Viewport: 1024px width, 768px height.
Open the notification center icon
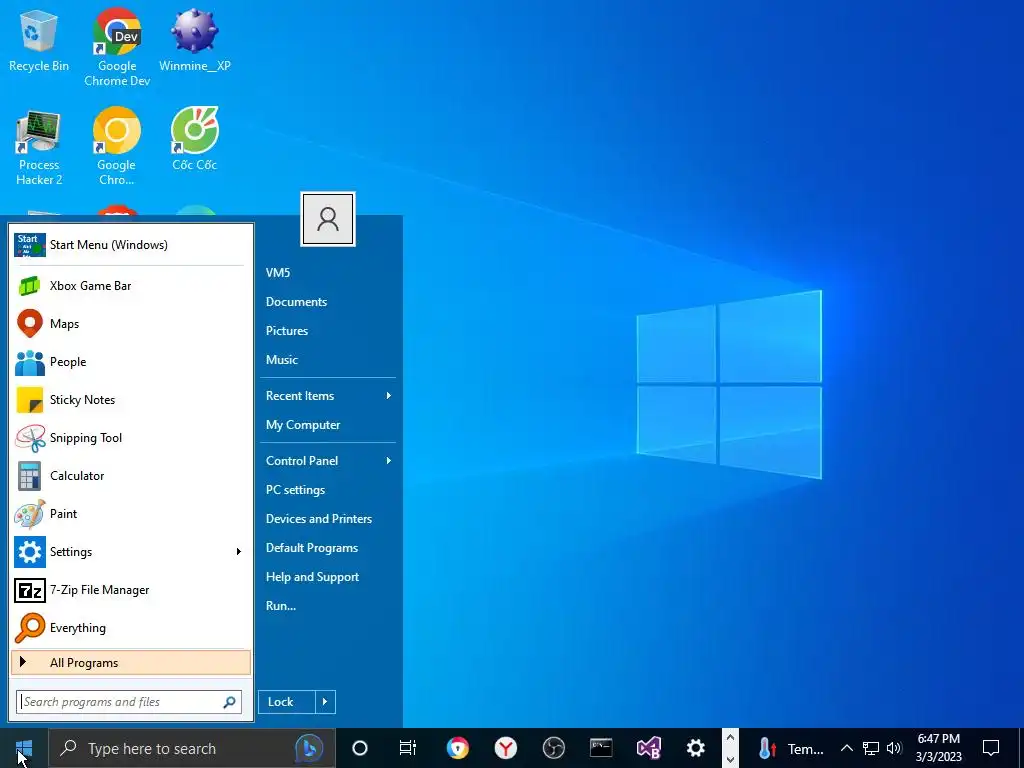coord(991,748)
